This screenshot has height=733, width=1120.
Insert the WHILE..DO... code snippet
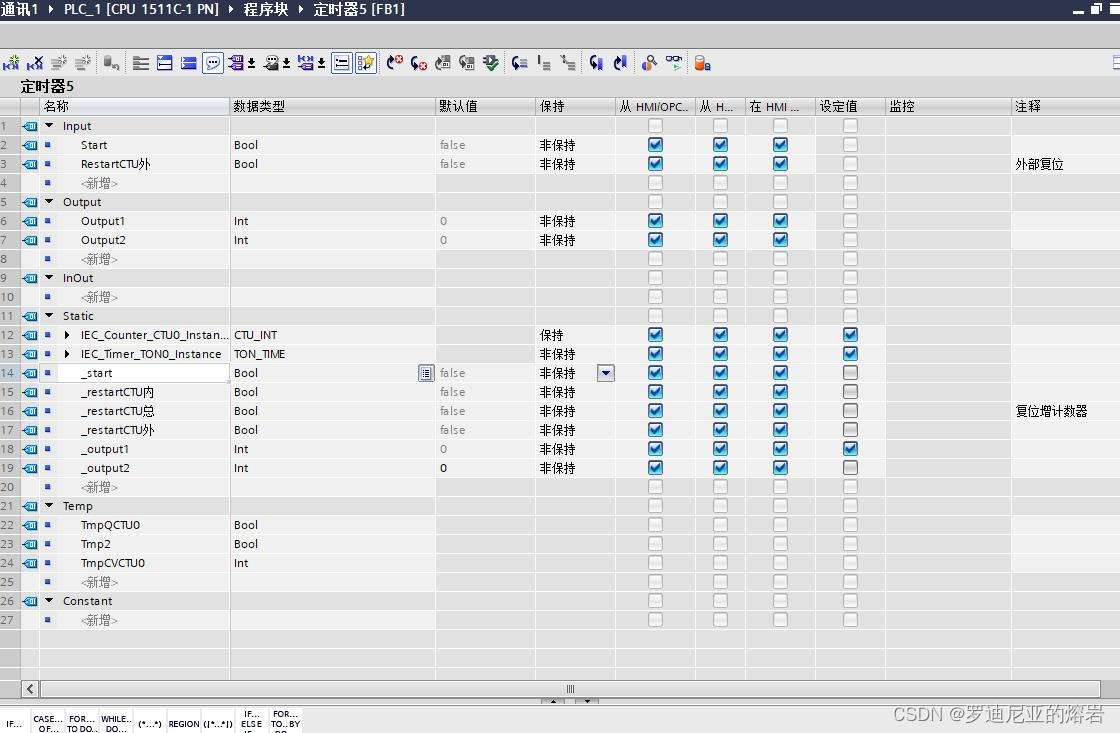[x=116, y=723]
